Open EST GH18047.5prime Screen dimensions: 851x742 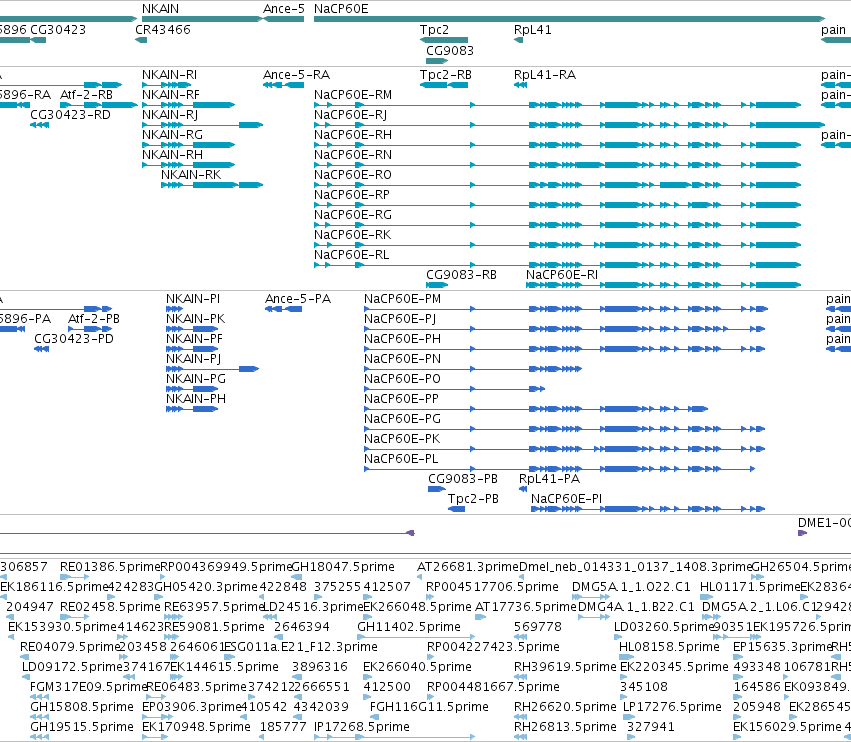pyautogui.click(x=343, y=567)
